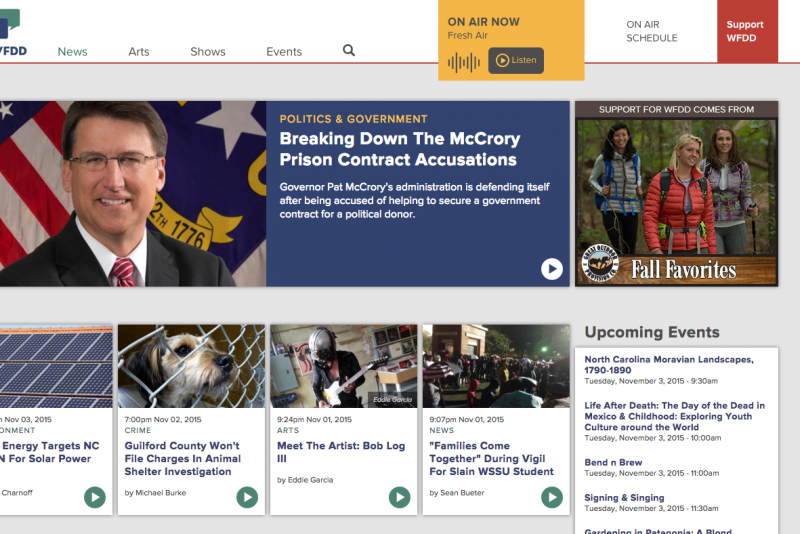Open the Fall Favorites sponsor ad
The image size is (800, 534).
click(677, 202)
